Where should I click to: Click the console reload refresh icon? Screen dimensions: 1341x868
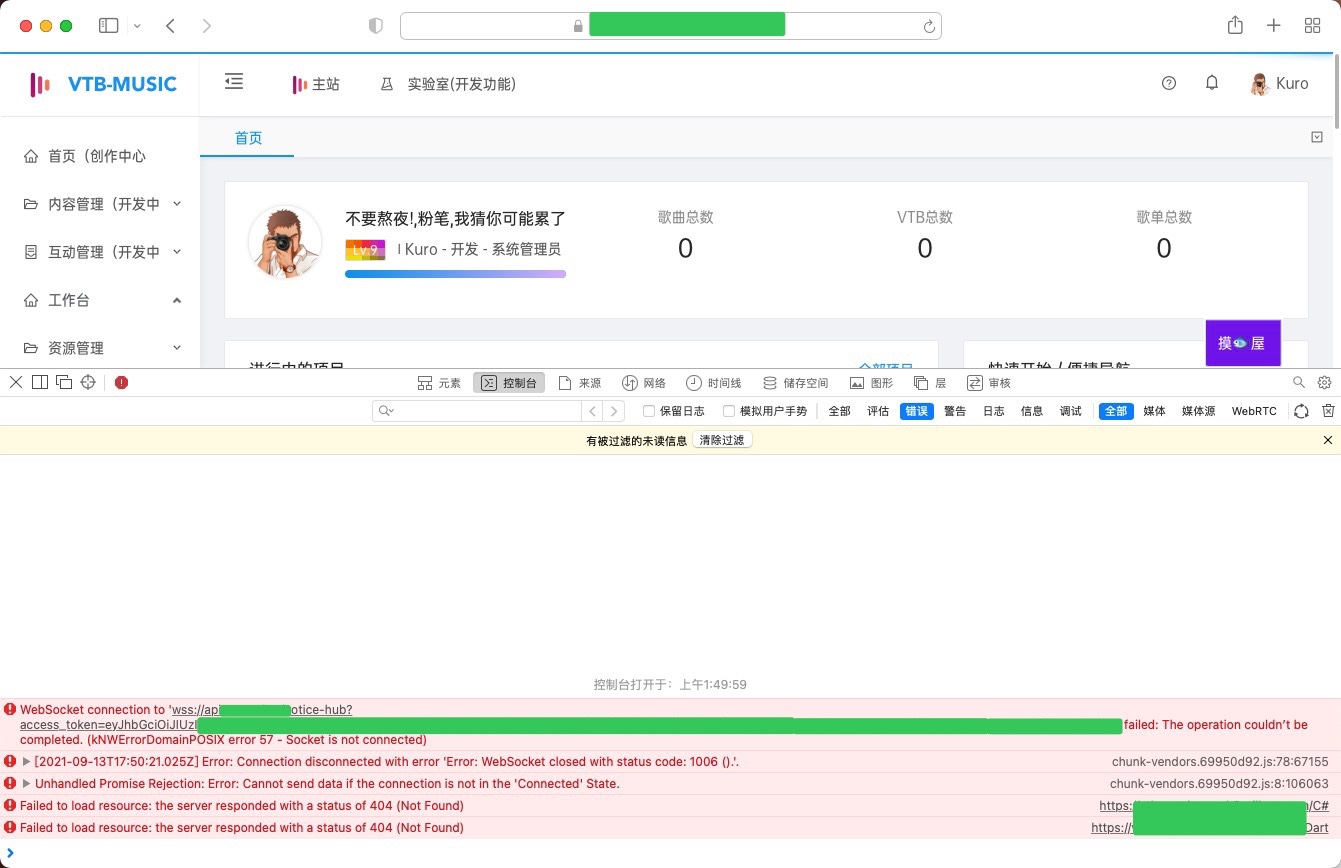coord(1301,411)
